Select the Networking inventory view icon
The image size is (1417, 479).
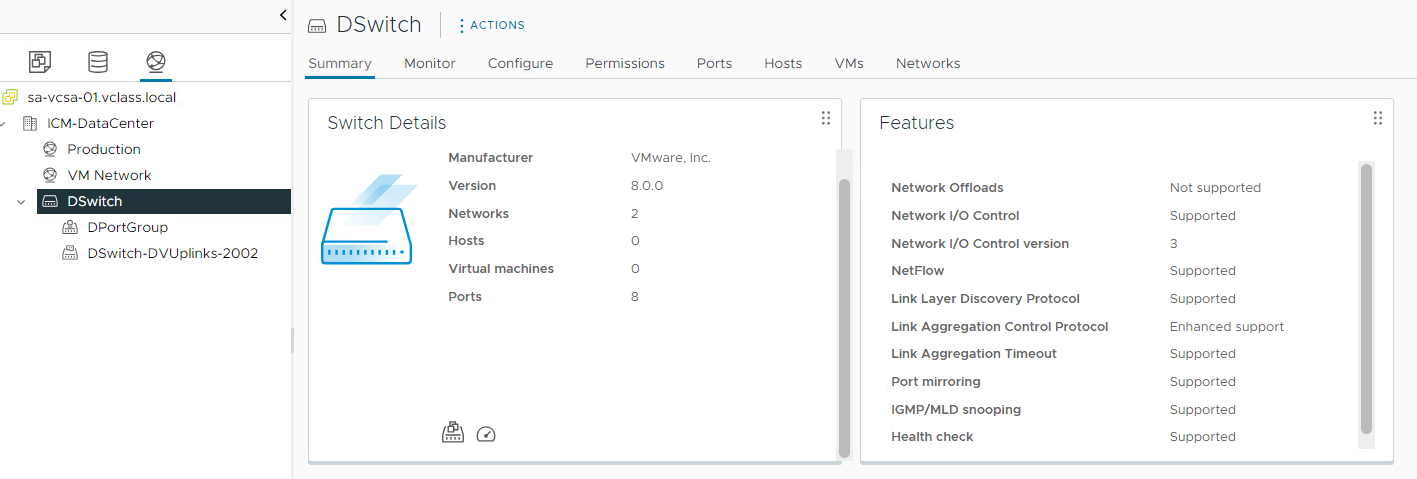[155, 62]
